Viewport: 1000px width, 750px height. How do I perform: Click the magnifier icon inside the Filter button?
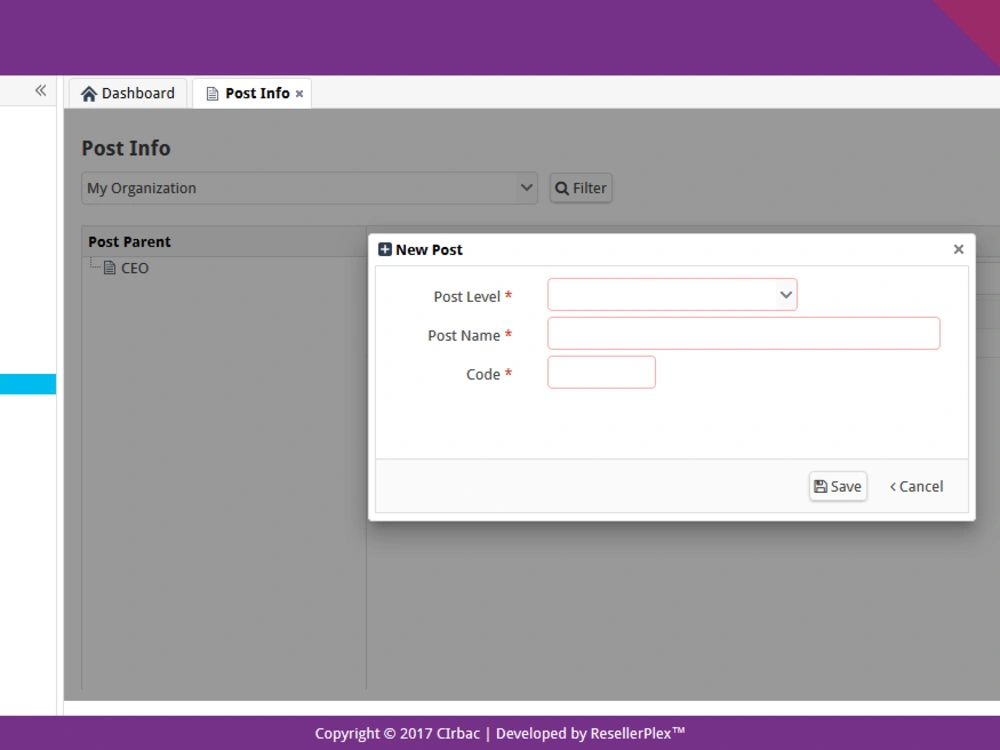tap(562, 188)
